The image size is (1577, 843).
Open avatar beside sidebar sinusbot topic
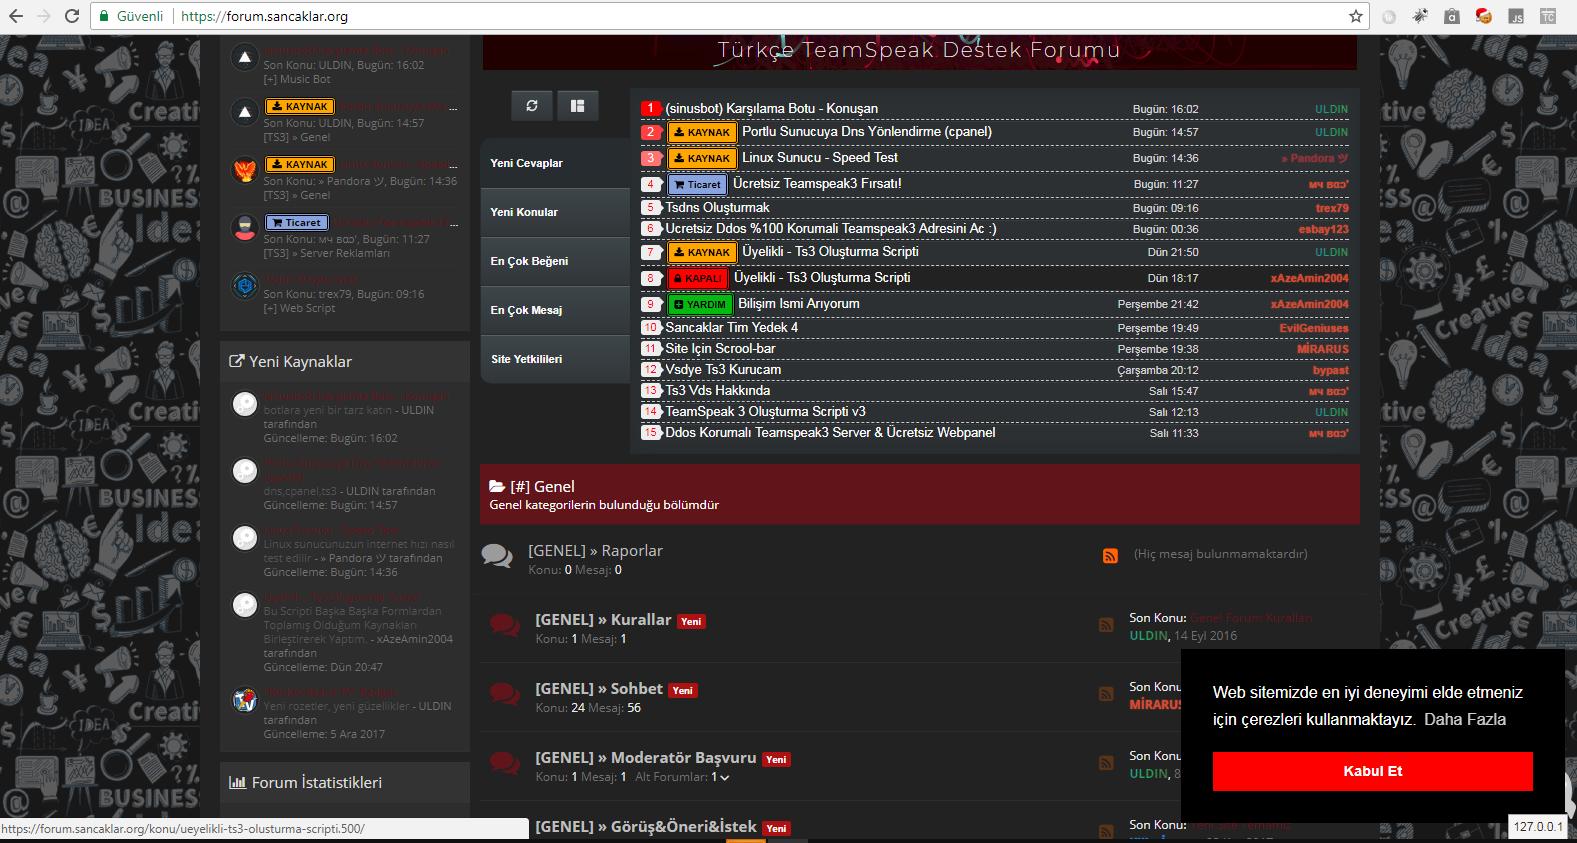tap(245, 57)
